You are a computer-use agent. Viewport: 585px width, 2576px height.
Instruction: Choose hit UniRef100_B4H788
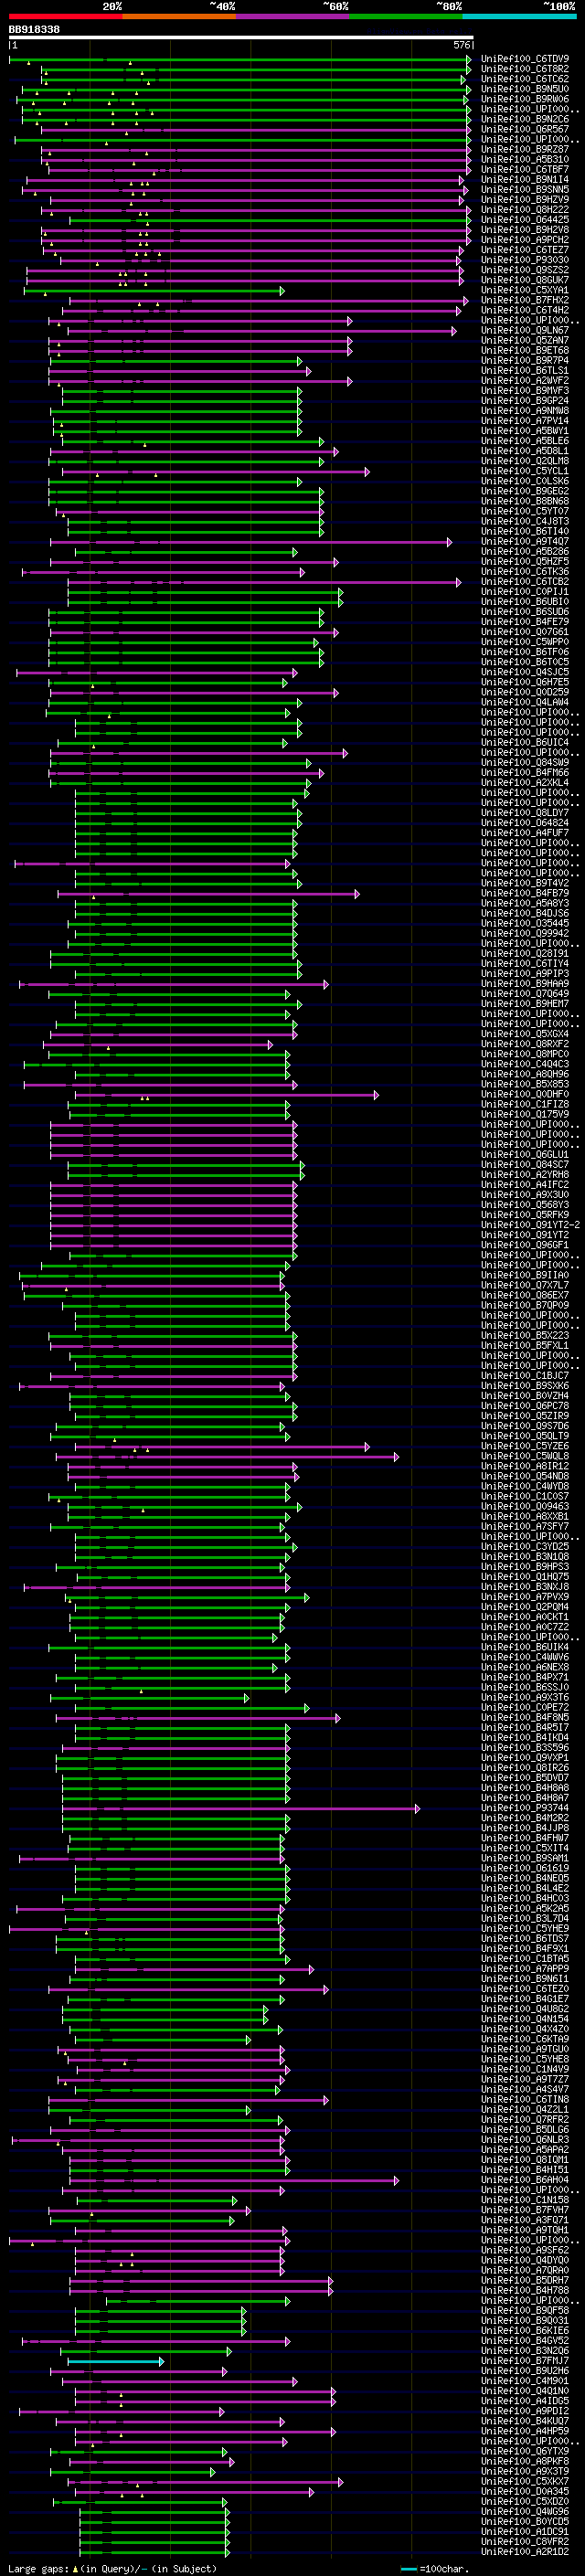tap(525, 2290)
